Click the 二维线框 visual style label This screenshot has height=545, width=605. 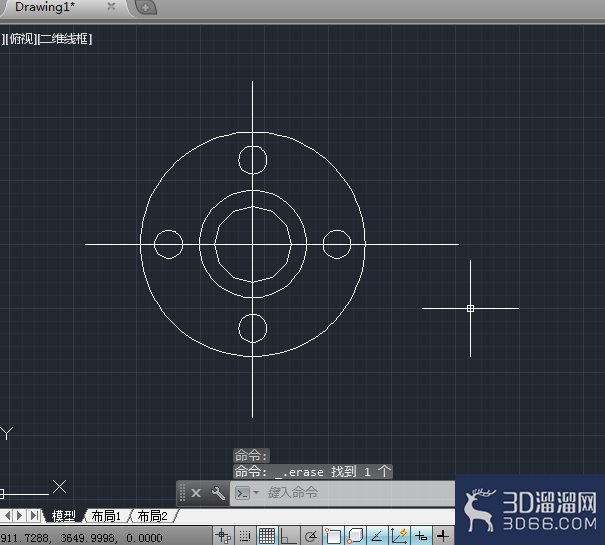(x=65, y=39)
